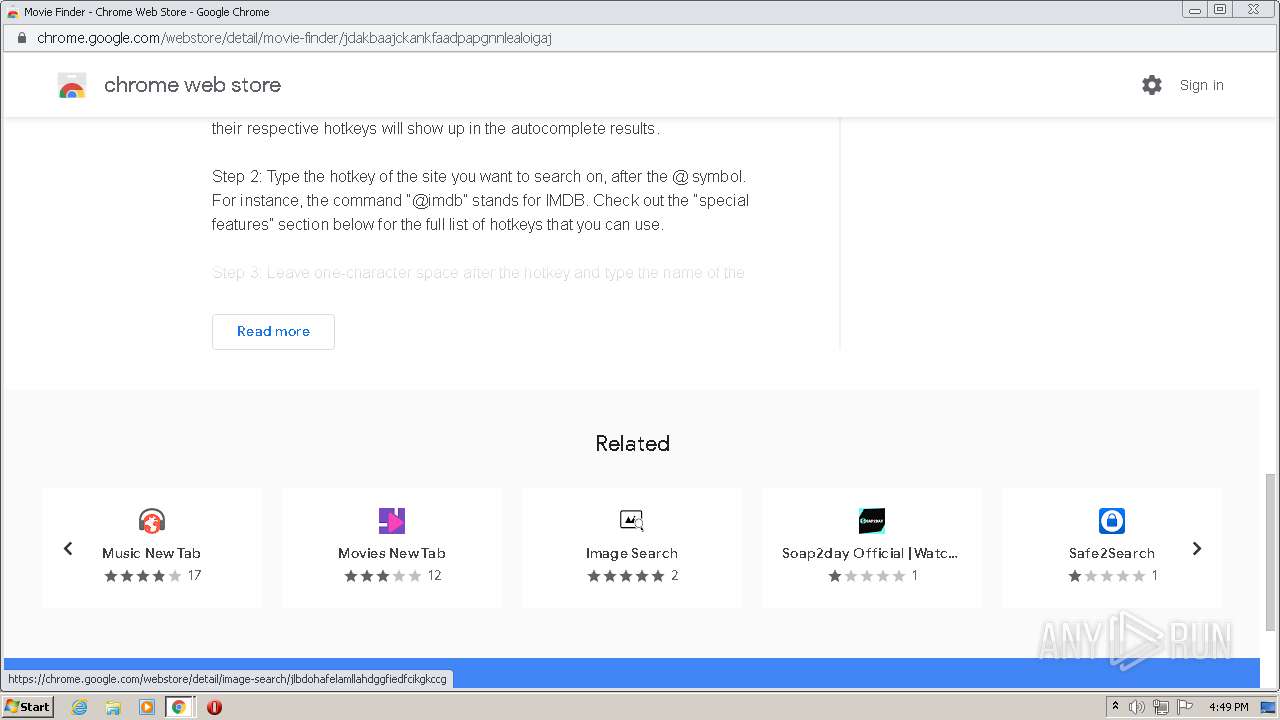Open Image Search extension title

tap(632, 553)
